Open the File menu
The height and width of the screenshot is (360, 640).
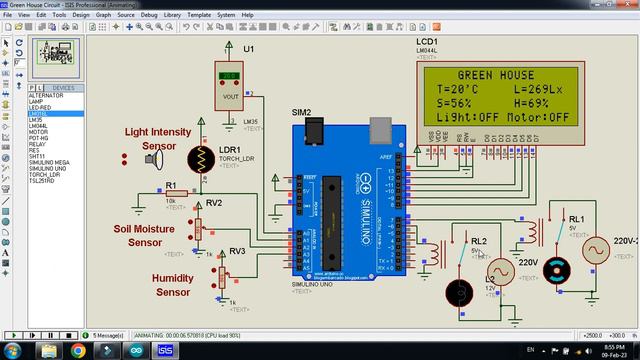point(7,15)
